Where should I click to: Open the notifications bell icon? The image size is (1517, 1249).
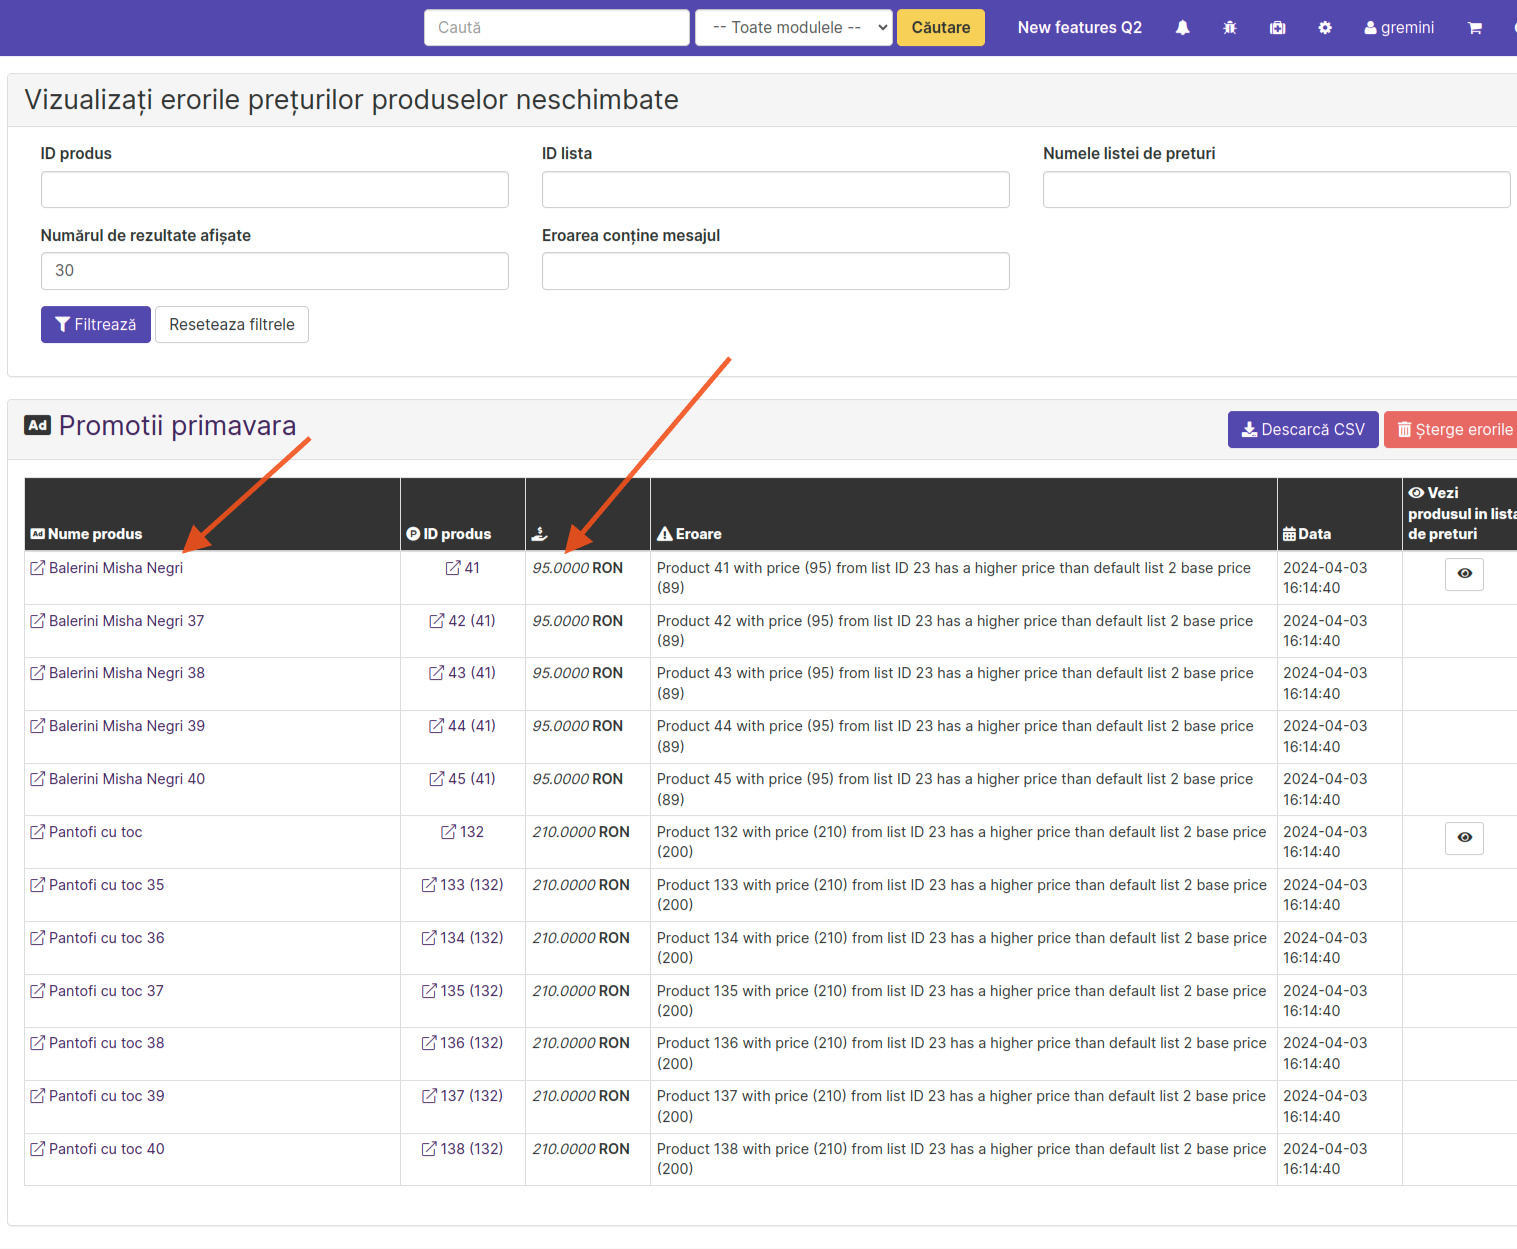coord(1182,28)
